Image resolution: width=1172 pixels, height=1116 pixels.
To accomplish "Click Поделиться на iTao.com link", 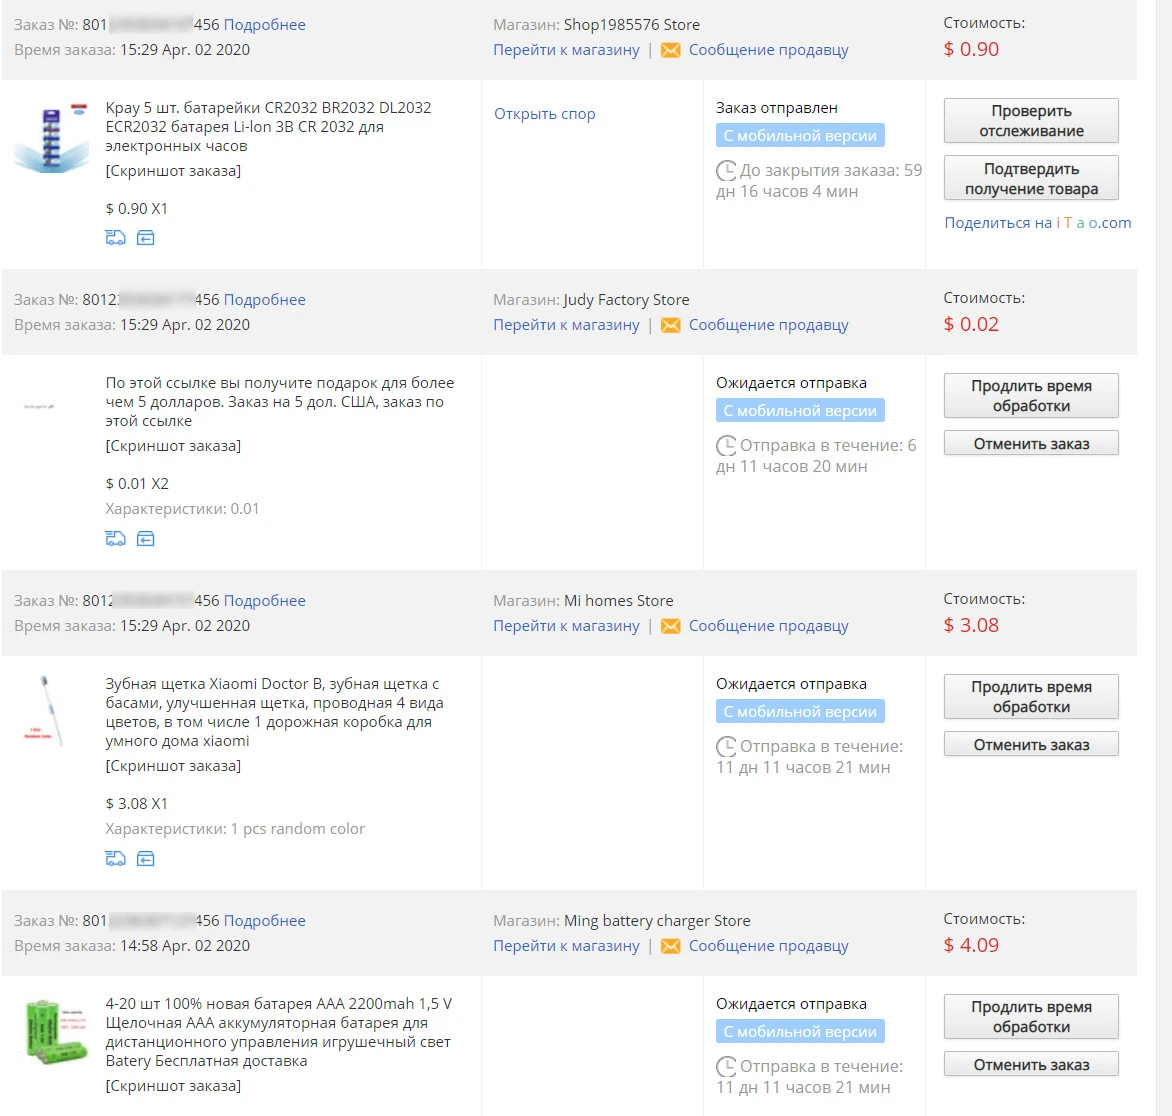I will click(1037, 223).
